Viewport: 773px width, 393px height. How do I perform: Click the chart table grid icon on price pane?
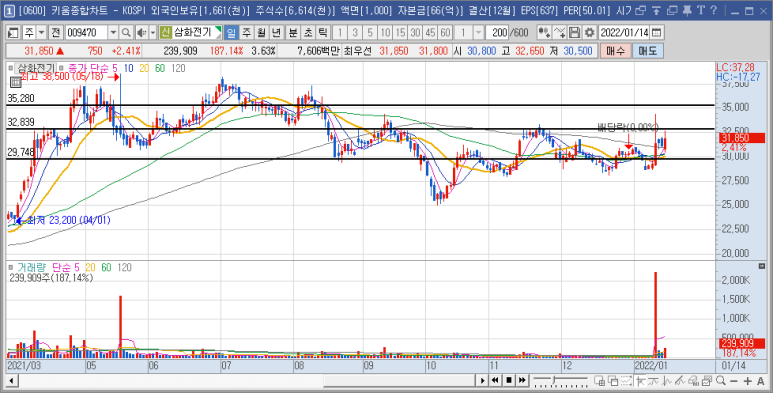point(15,82)
